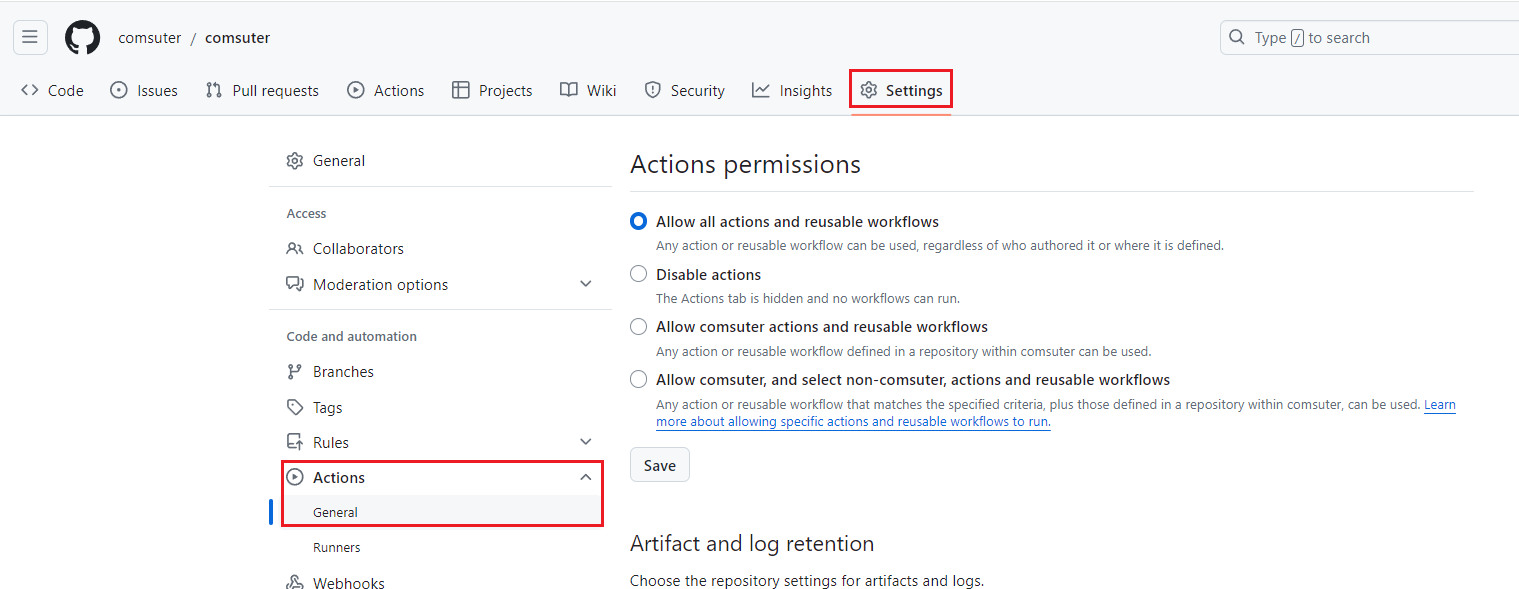Click the Branches git-branch icon
The width and height of the screenshot is (1519, 589).
pyautogui.click(x=295, y=371)
